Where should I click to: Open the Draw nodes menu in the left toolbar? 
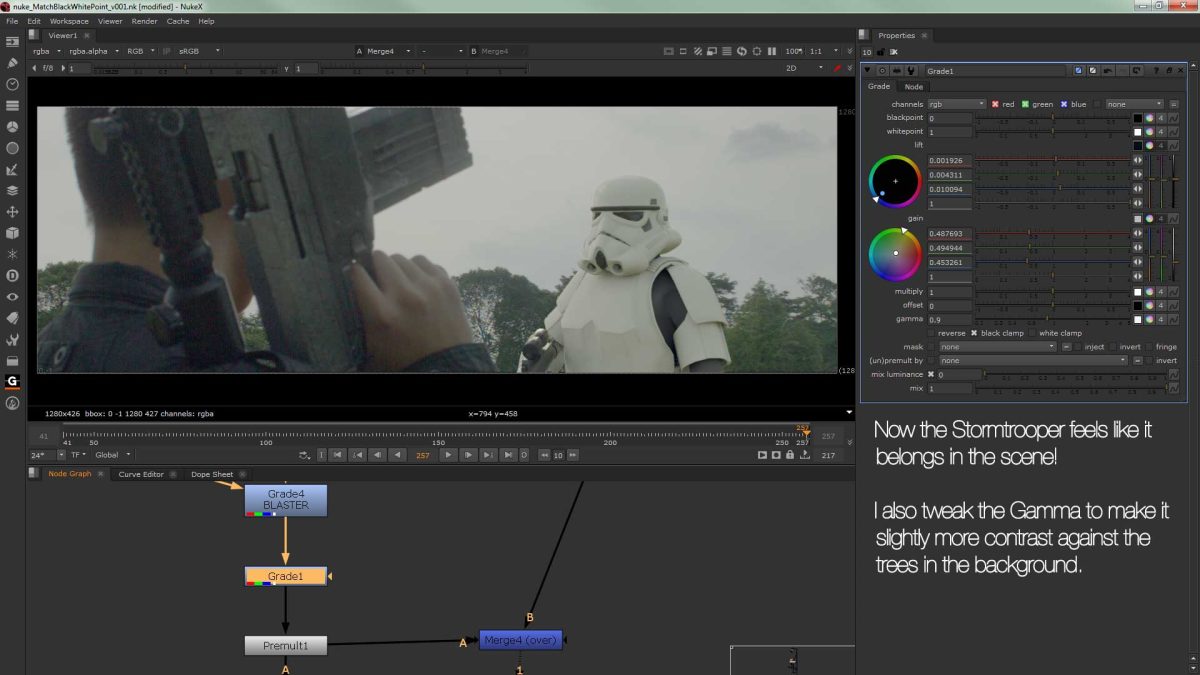point(13,63)
